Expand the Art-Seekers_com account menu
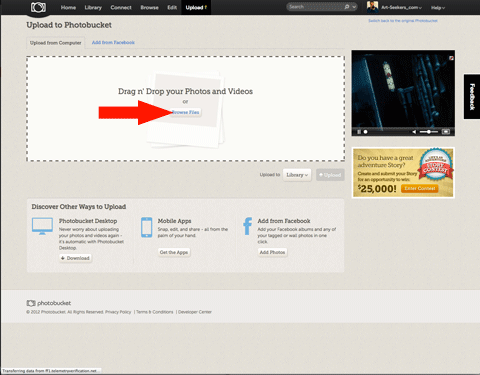The height and width of the screenshot is (375, 480). pyautogui.click(x=401, y=7)
